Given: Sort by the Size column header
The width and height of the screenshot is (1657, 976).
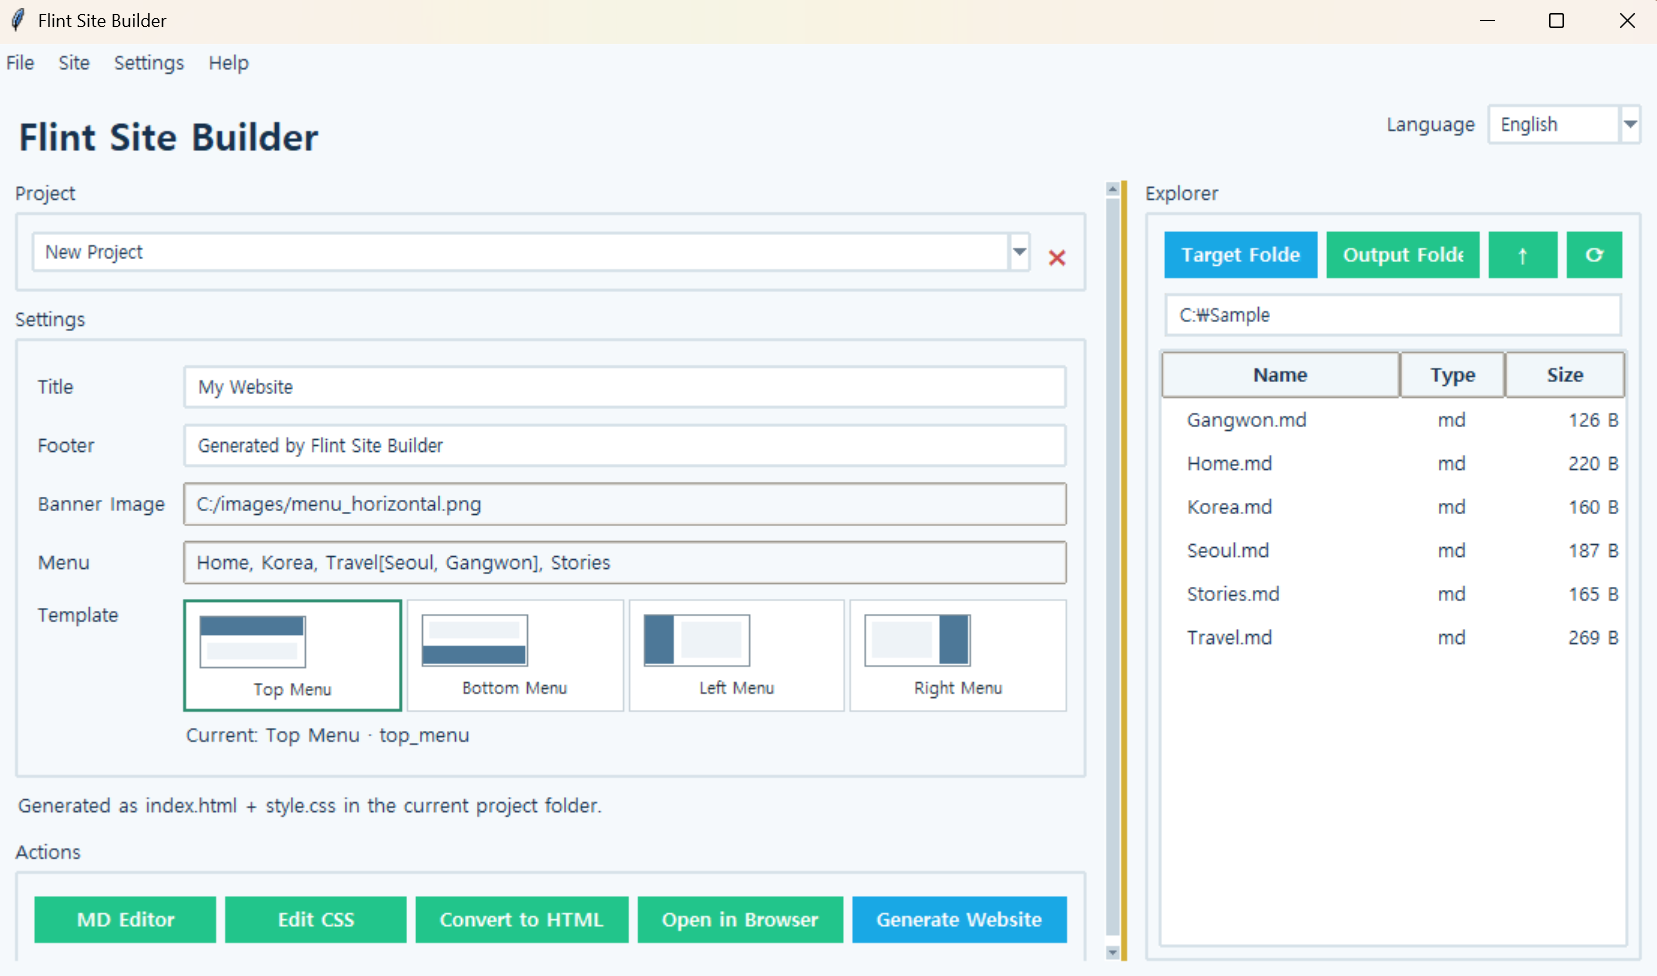Looking at the screenshot, I should tap(1565, 375).
